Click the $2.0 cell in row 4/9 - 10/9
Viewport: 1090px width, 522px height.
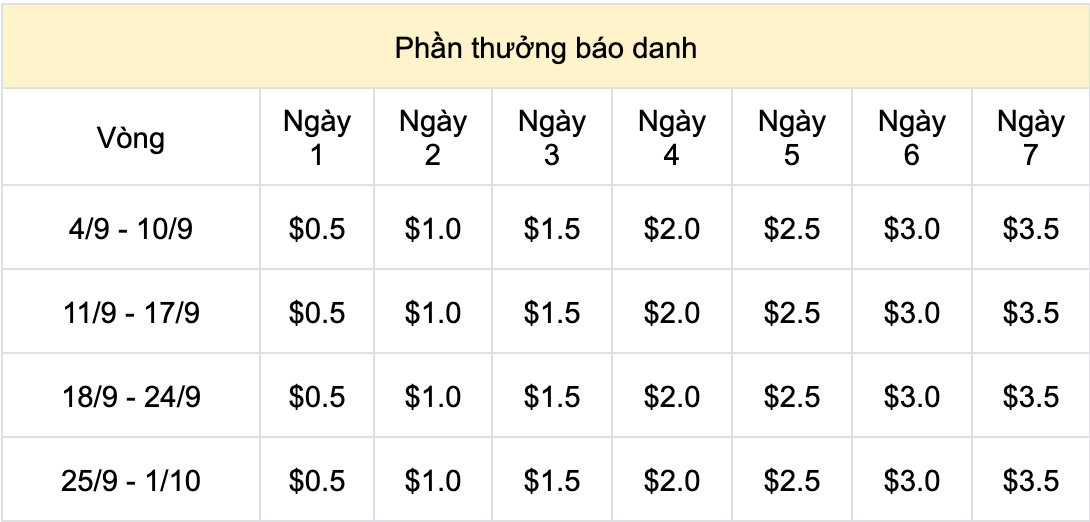671,229
